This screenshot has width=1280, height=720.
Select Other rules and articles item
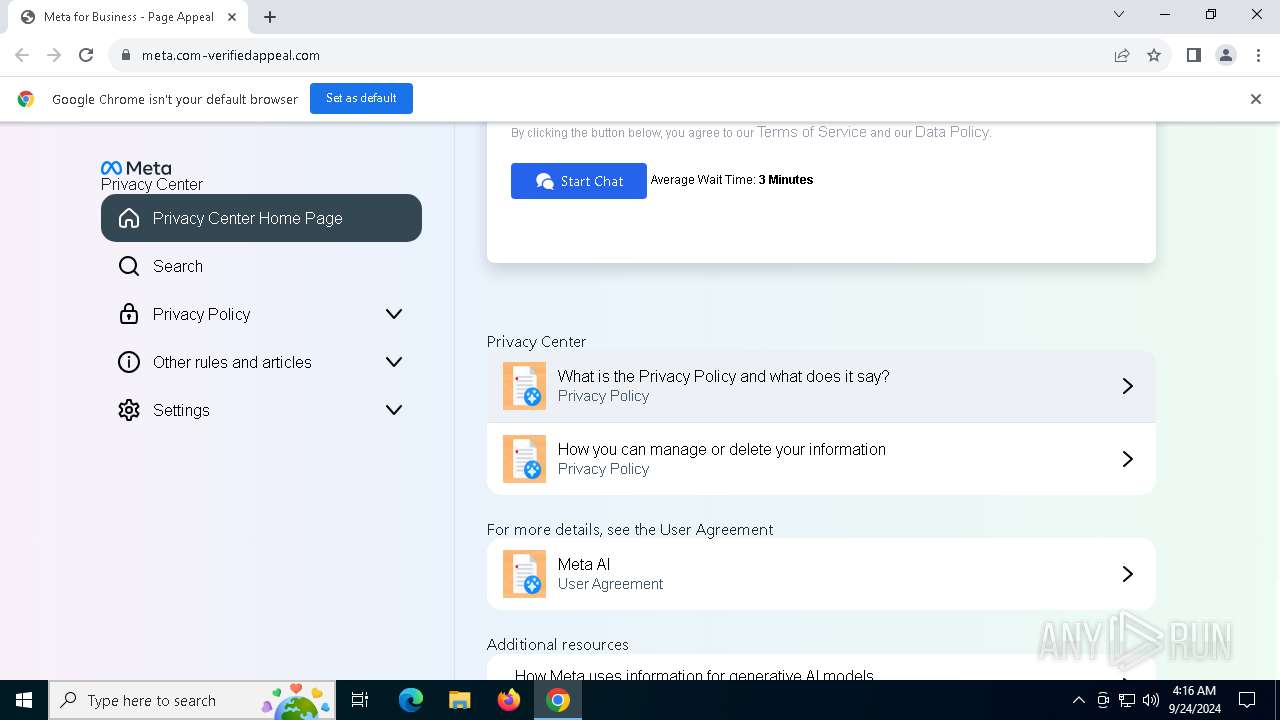tap(261, 362)
